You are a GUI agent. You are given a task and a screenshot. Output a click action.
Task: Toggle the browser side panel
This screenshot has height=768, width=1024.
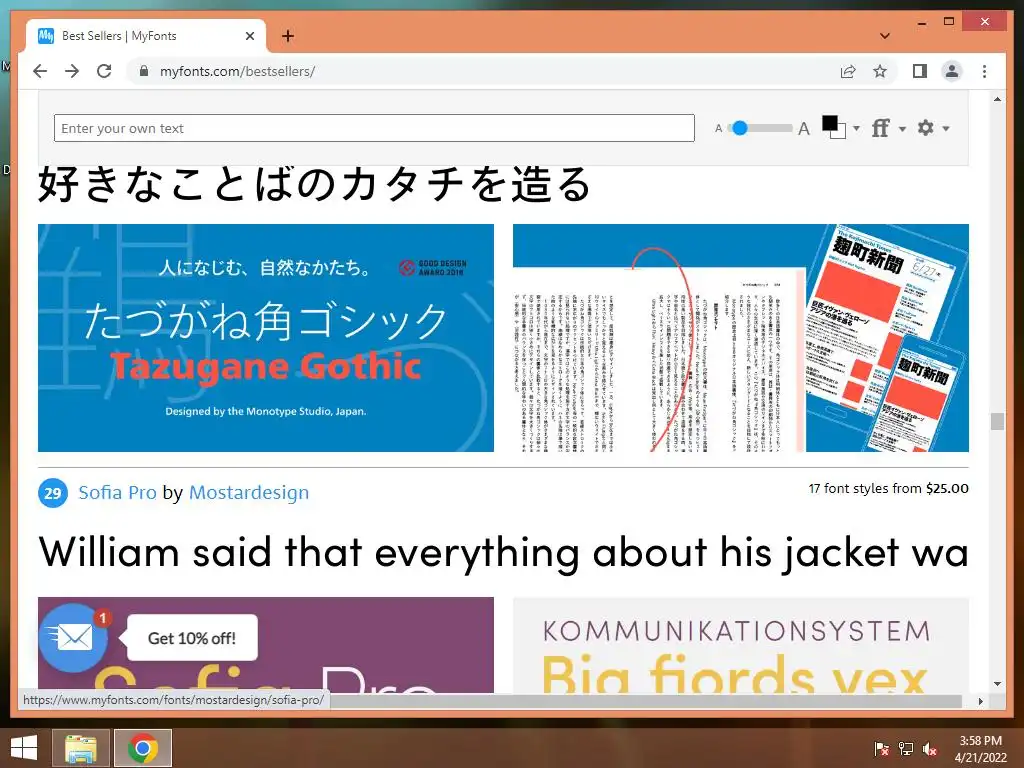click(920, 71)
